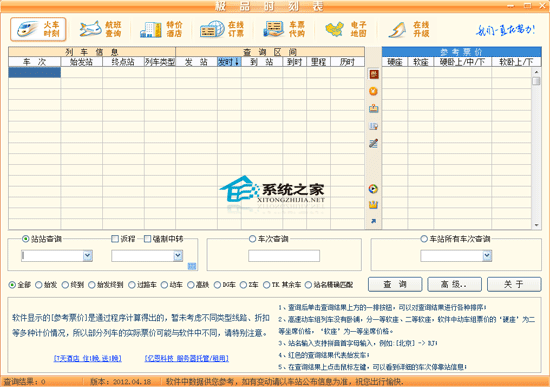Sort by 发时 column header
The width and height of the screenshot is (550, 387).
pos(229,62)
